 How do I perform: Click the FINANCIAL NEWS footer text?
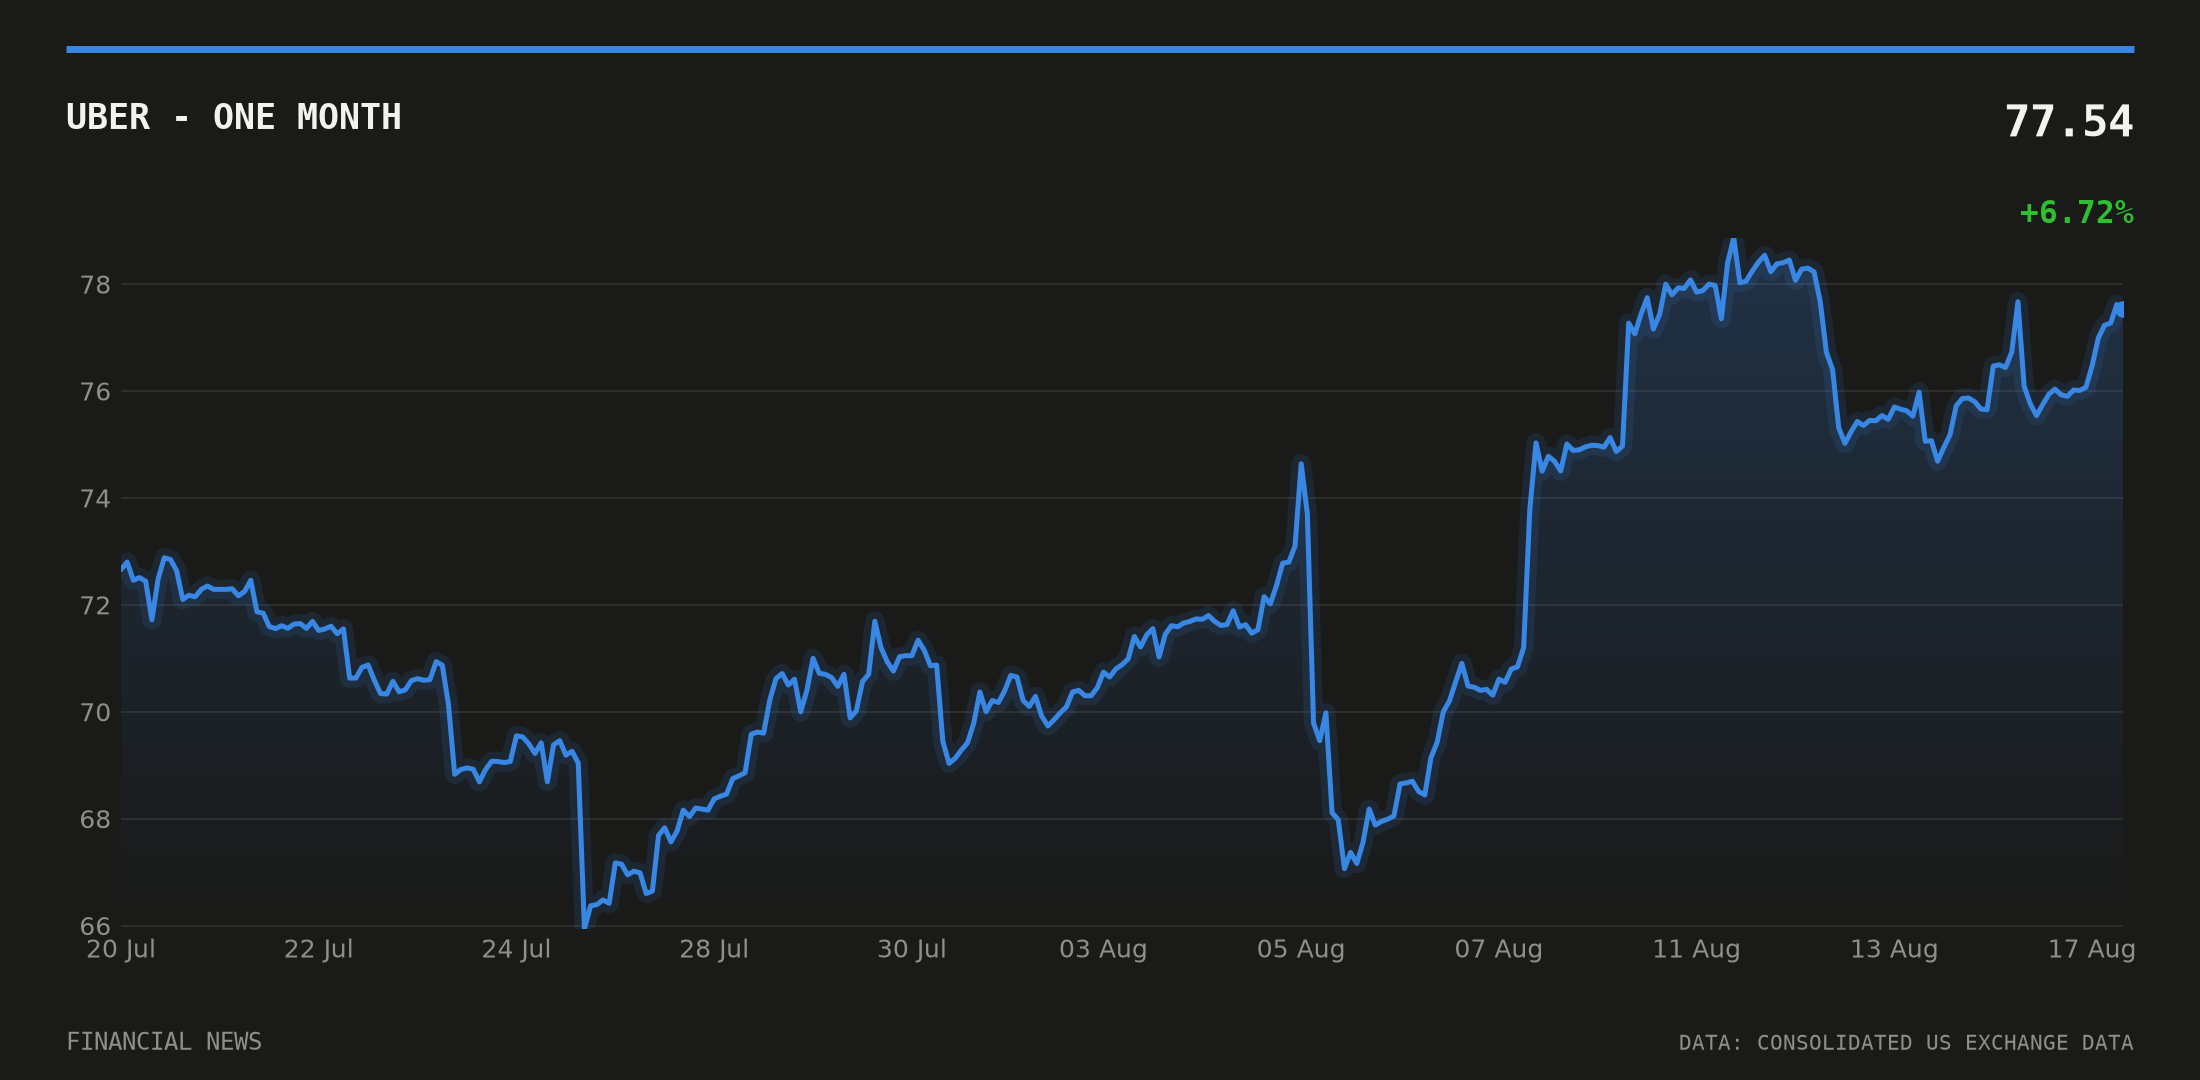(164, 1042)
